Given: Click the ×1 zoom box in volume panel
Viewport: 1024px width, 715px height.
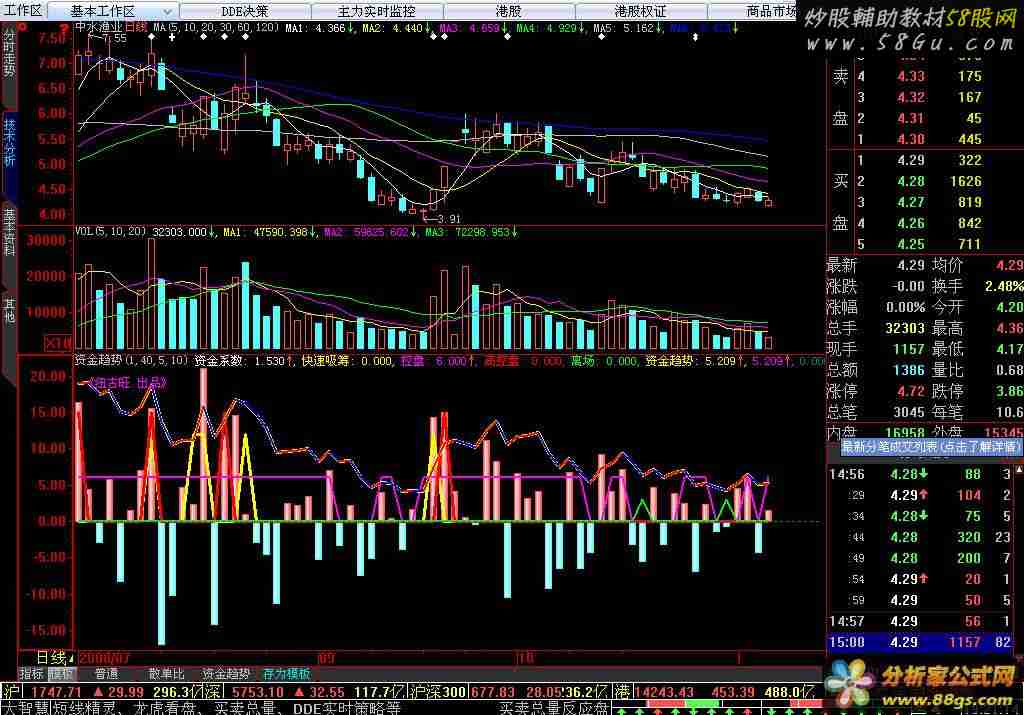Looking at the screenshot, I should point(58,343).
